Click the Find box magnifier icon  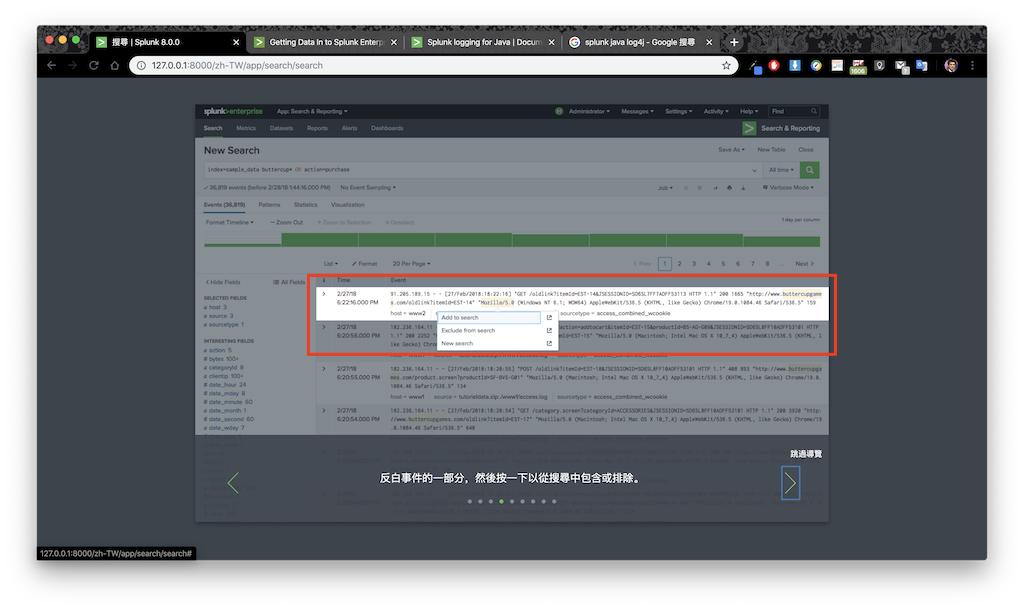pos(814,112)
